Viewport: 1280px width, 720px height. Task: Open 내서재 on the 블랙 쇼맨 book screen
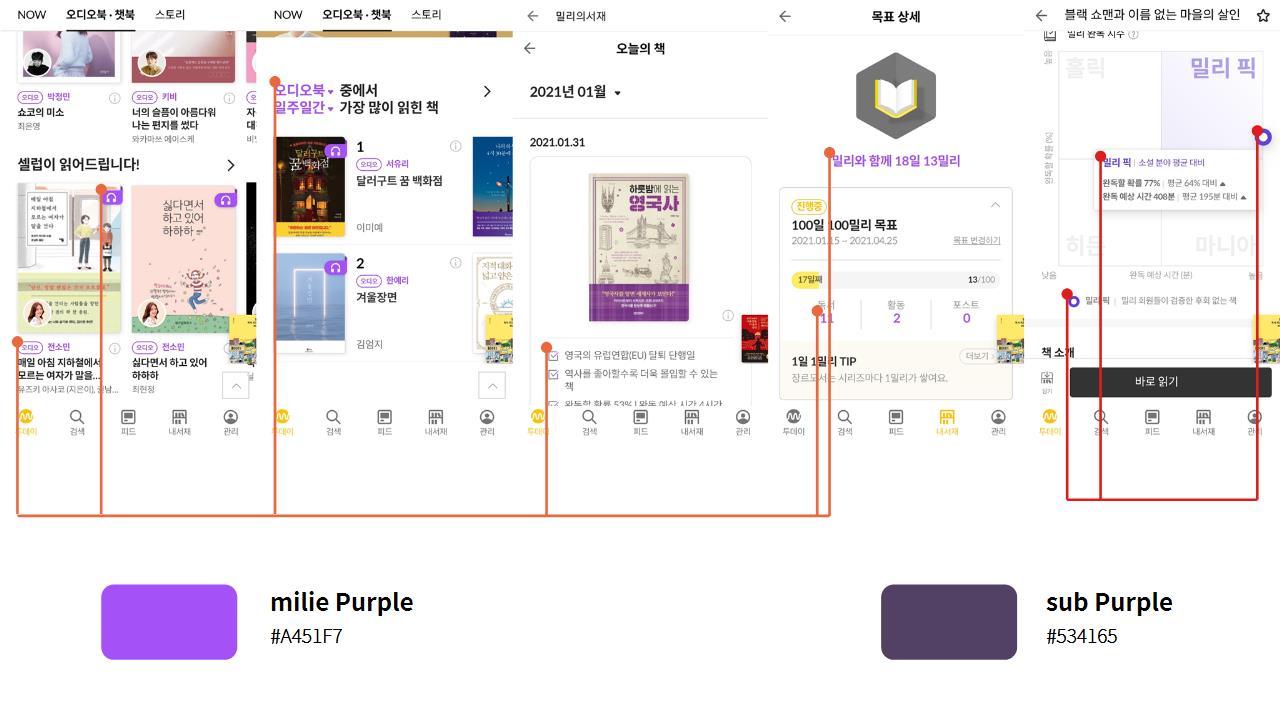tap(1203, 422)
